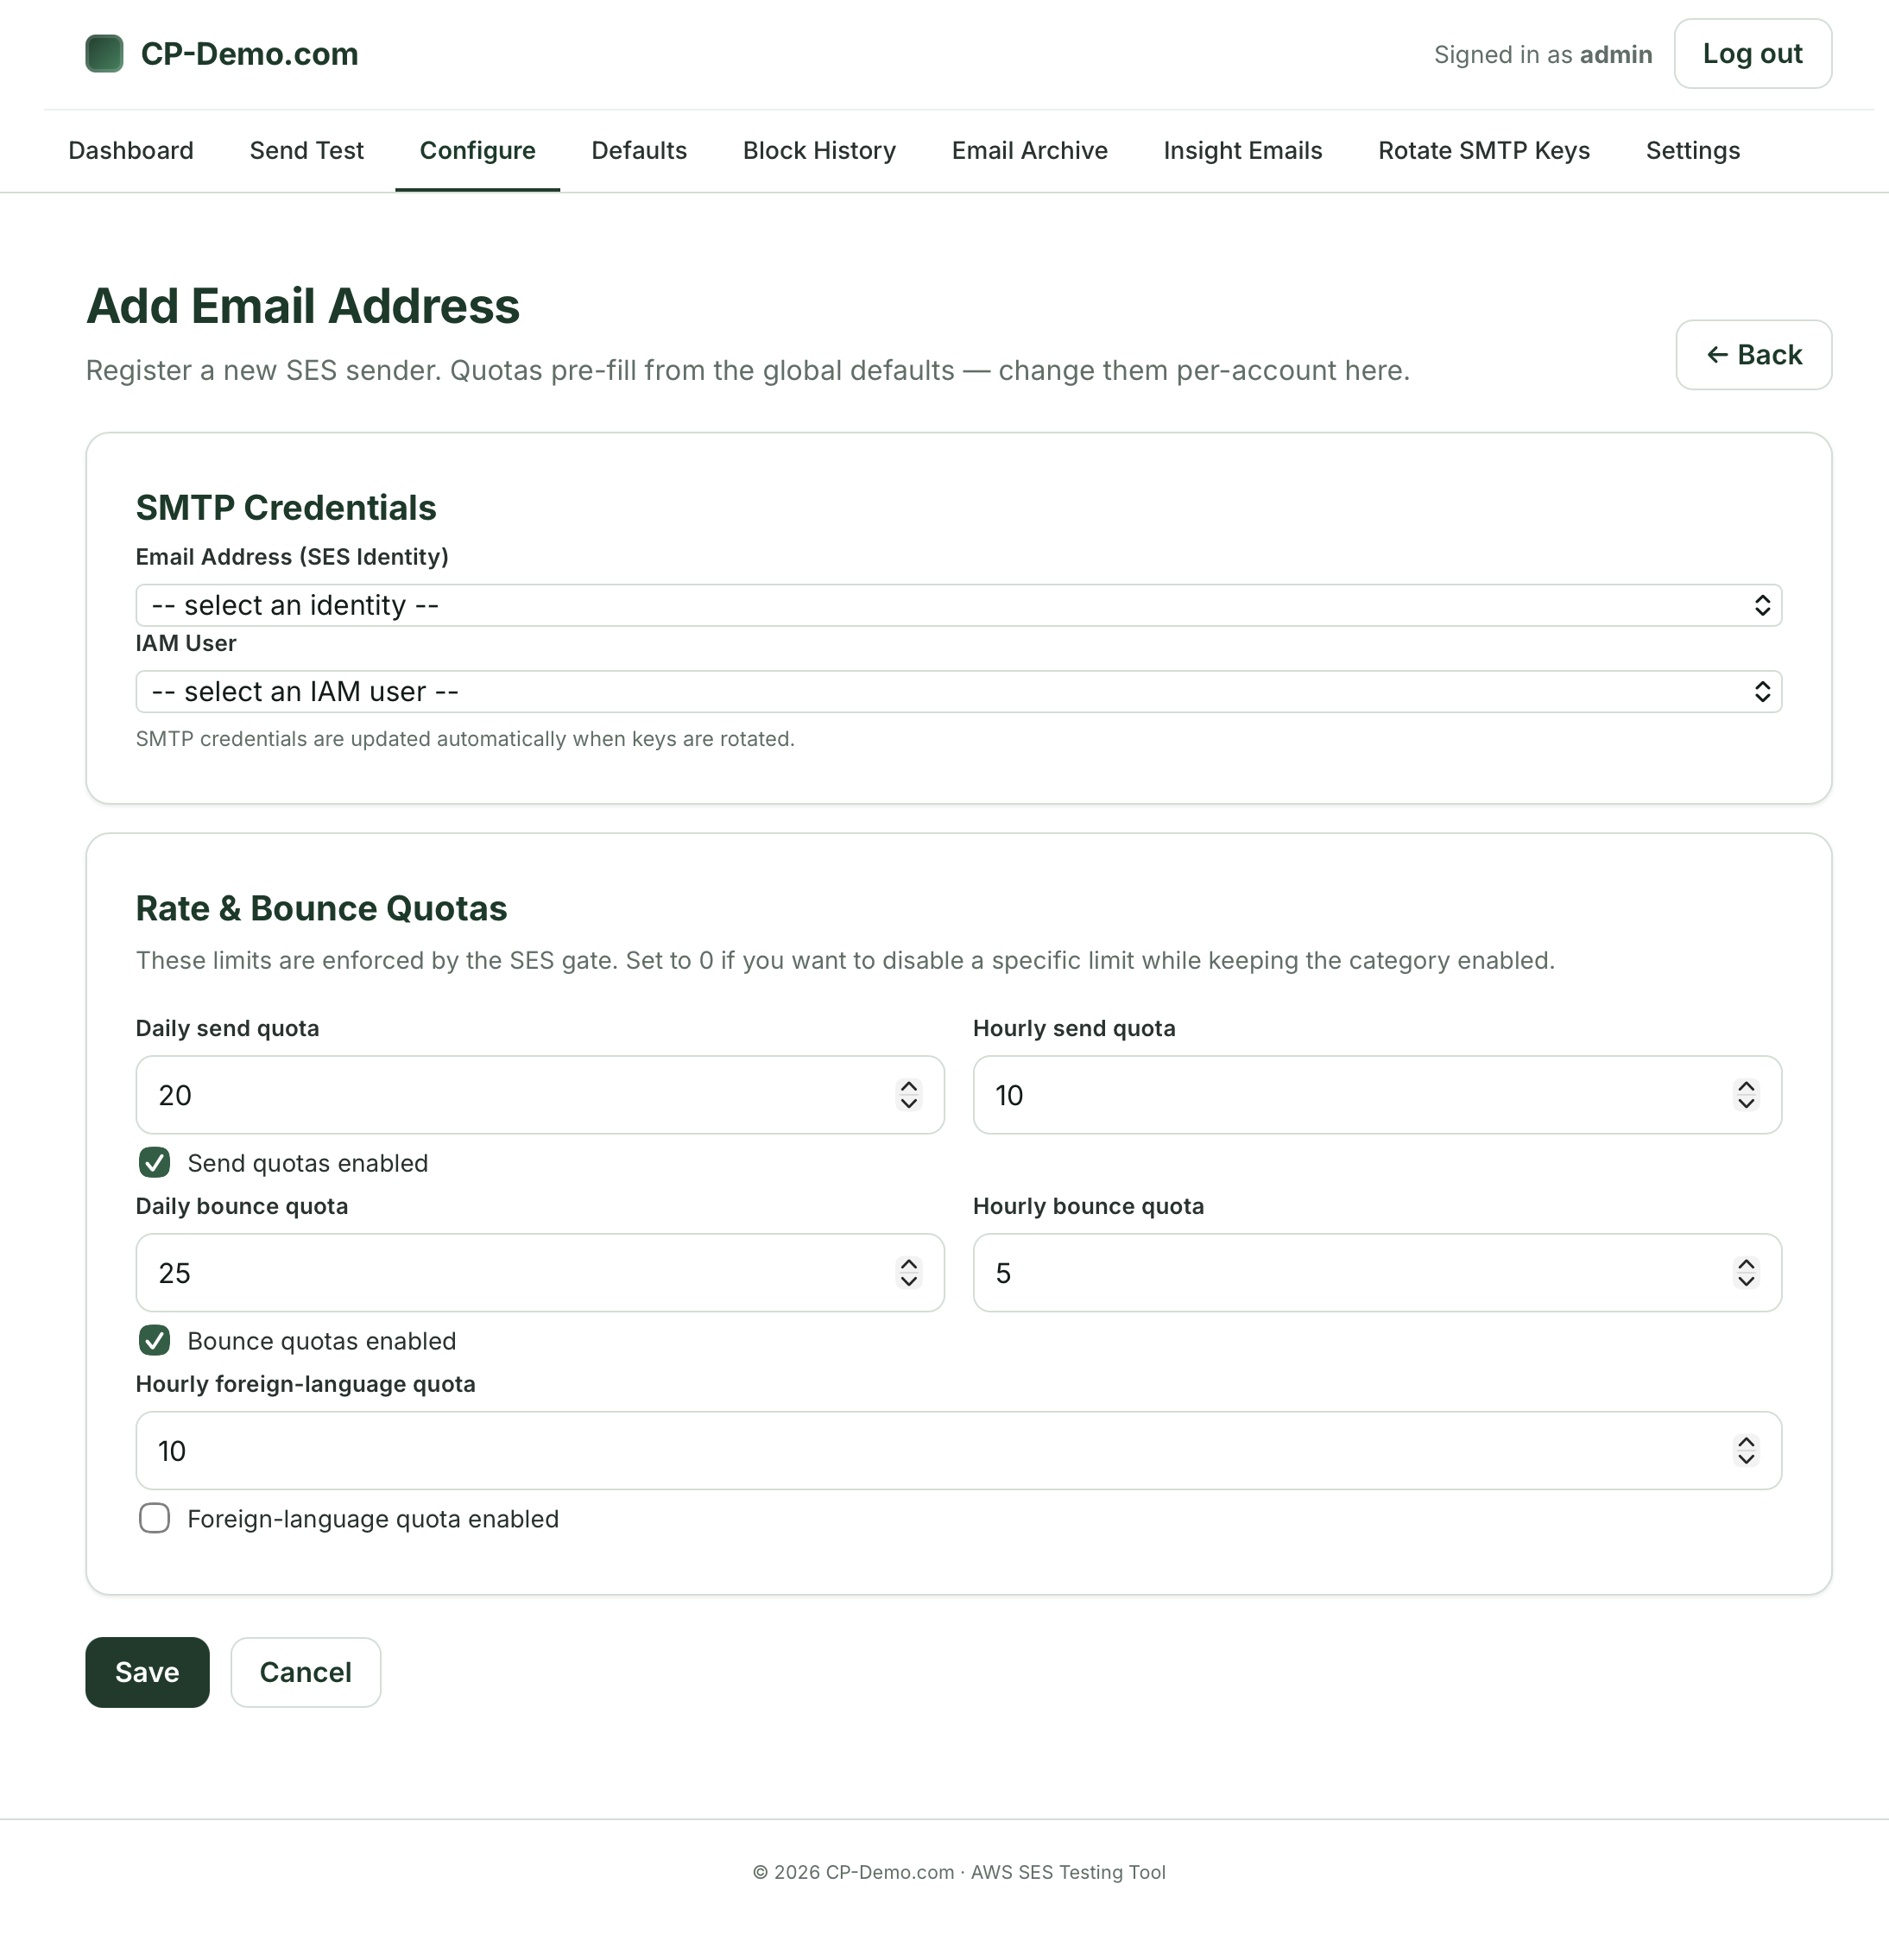Focus the Daily bounce quota field
This screenshot has width=1889, height=1960.
point(540,1273)
